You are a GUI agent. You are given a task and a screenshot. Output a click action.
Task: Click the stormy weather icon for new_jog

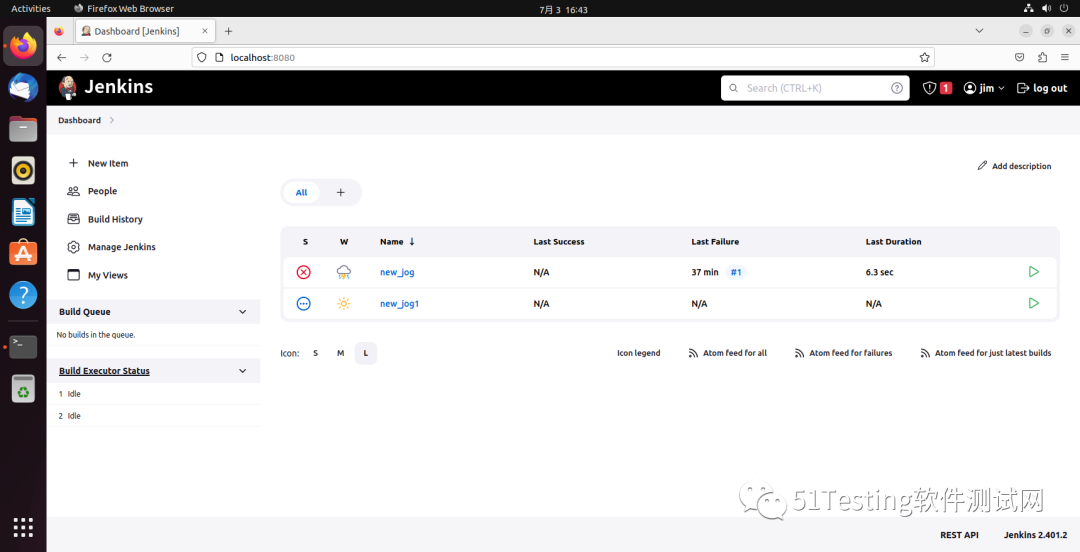click(x=344, y=272)
